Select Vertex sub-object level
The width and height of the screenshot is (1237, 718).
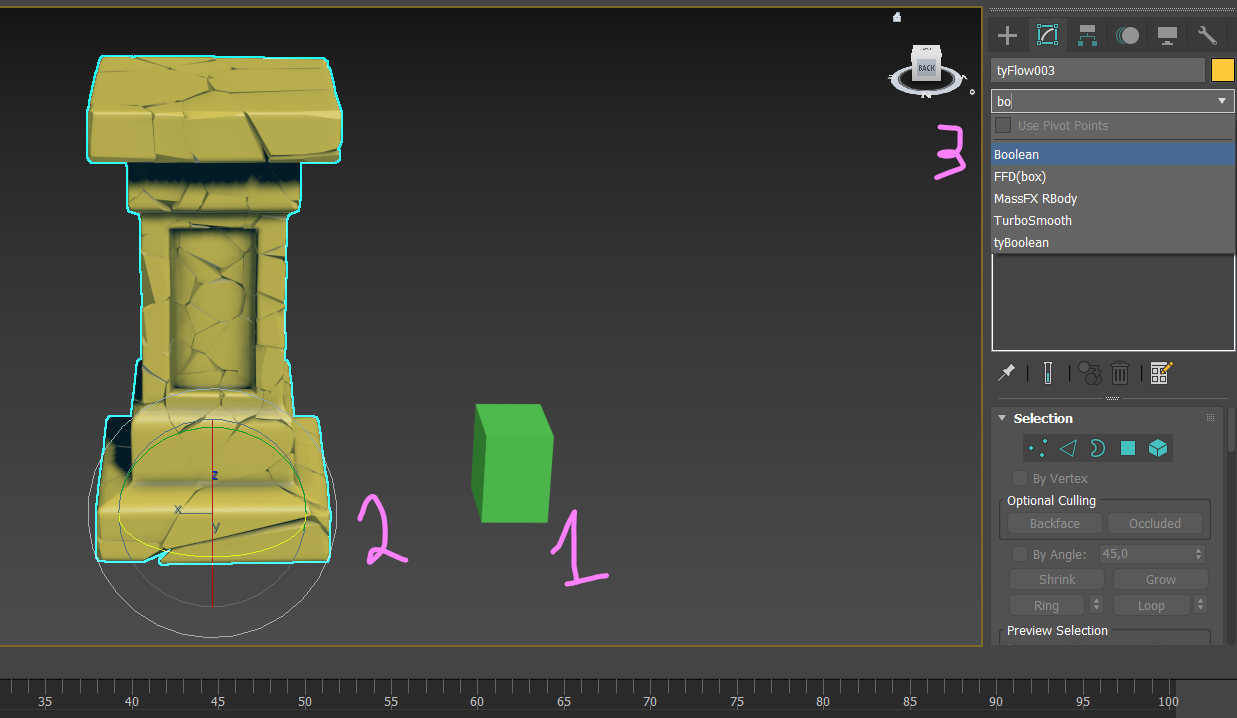[x=1037, y=448]
